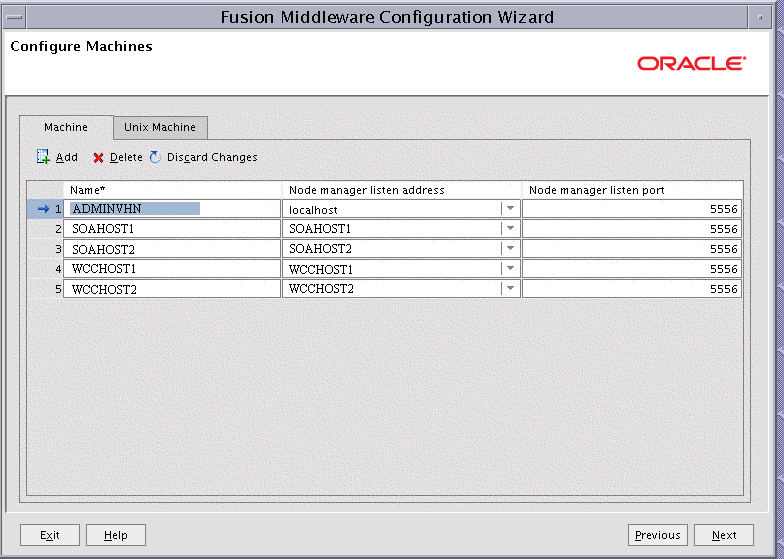Click the Exit button
This screenshot has height=559, width=784.
point(50,535)
